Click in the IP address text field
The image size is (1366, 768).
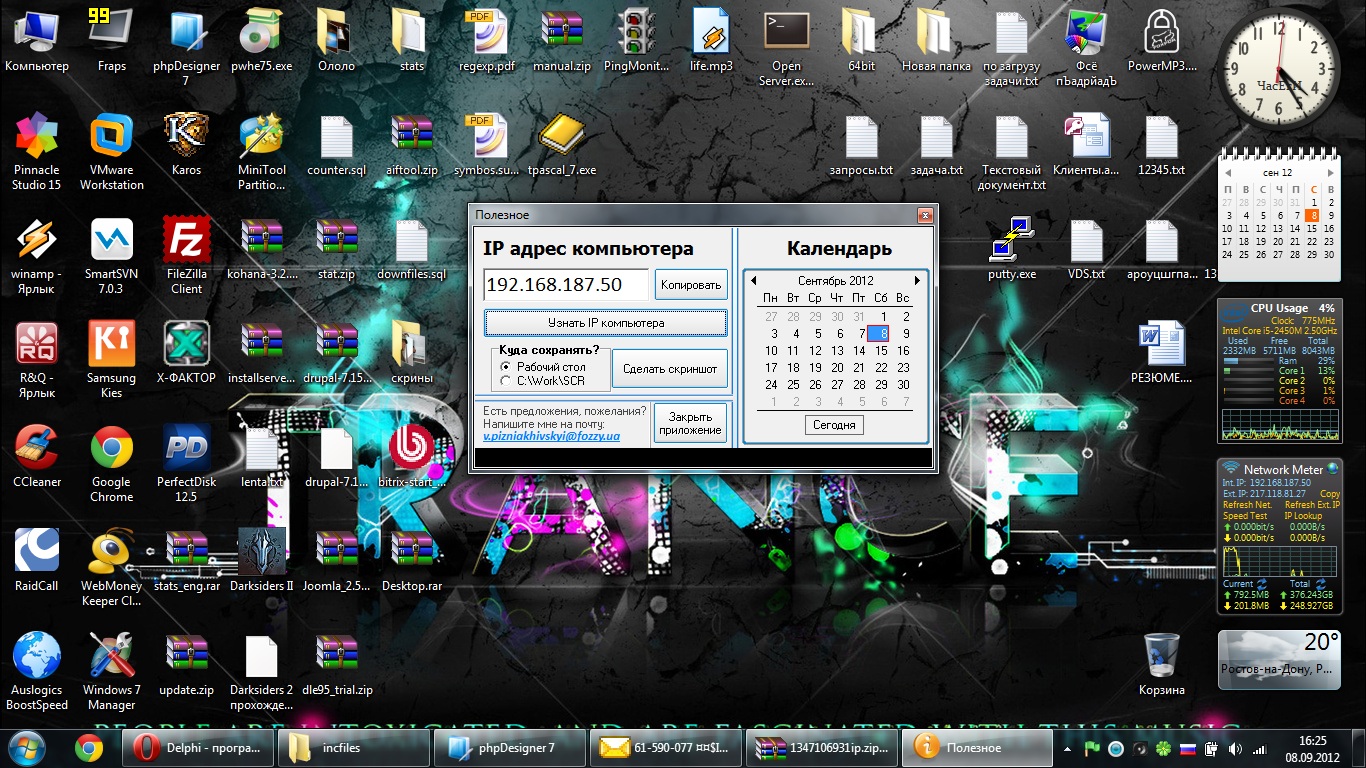[x=565, y=285]
